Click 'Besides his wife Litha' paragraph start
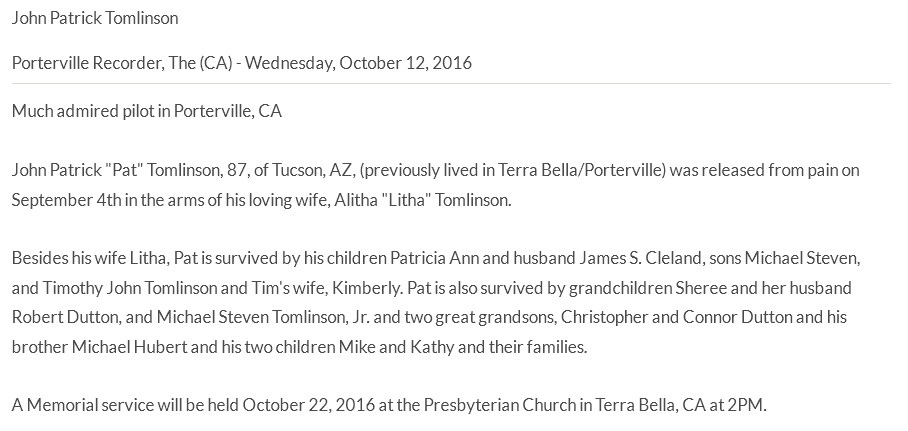 pyautogui.click(x=89, y=258)
